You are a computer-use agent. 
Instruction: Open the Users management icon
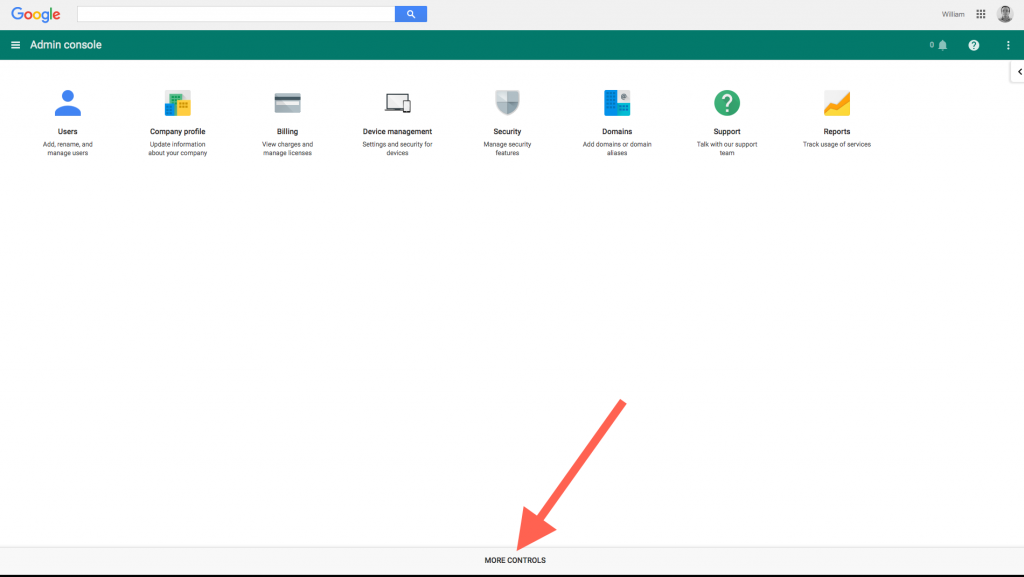tap(67, 103)
